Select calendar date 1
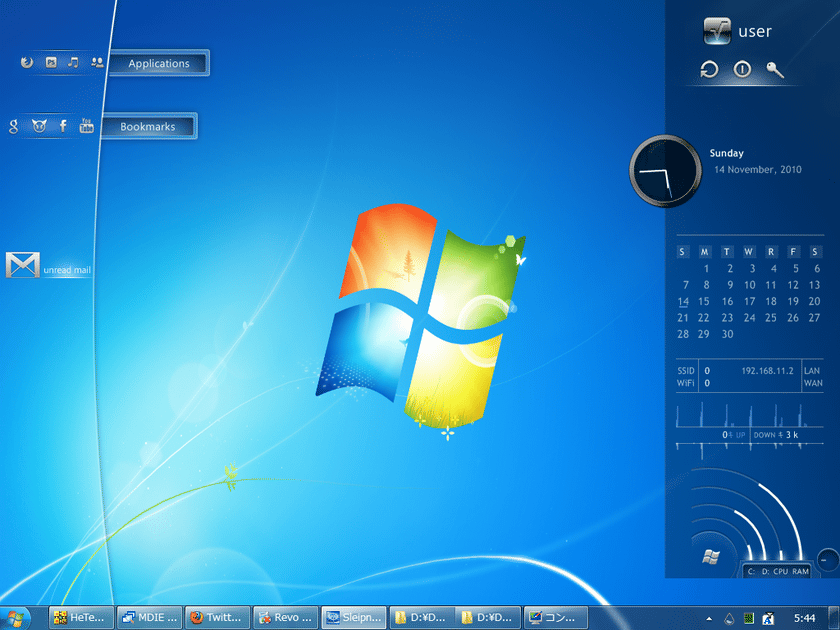 click(x=706, y=269)
